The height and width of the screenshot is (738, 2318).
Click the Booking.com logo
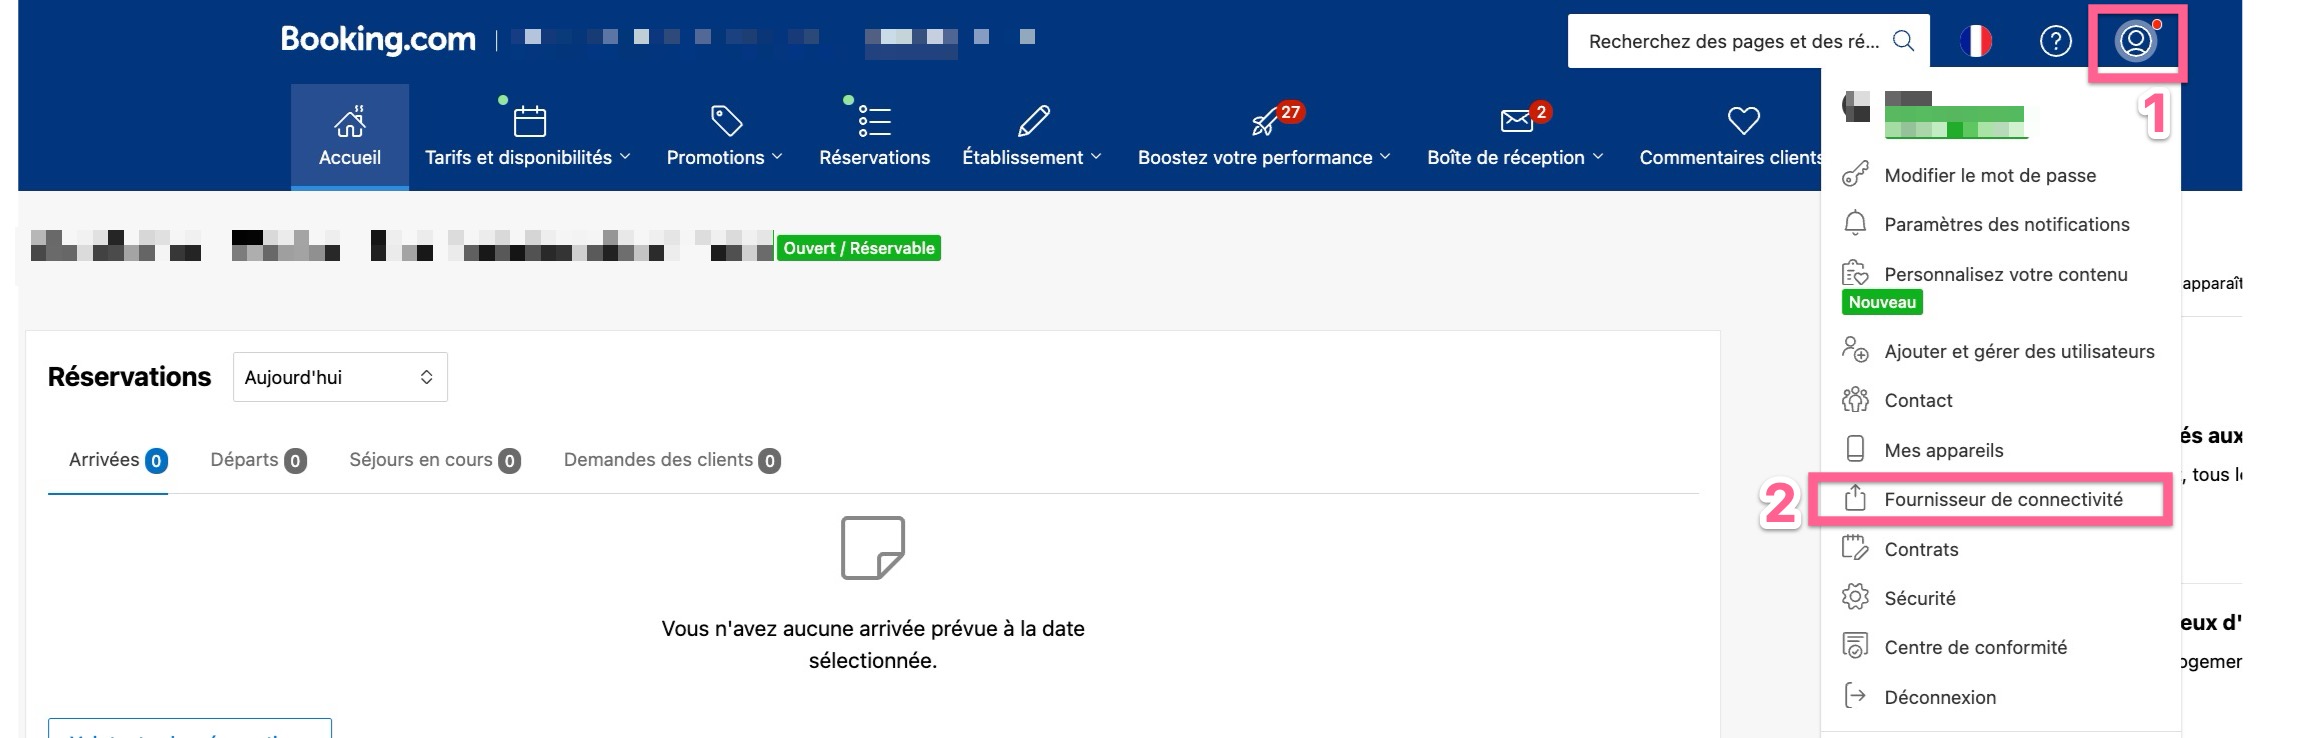tap(378, 39)
